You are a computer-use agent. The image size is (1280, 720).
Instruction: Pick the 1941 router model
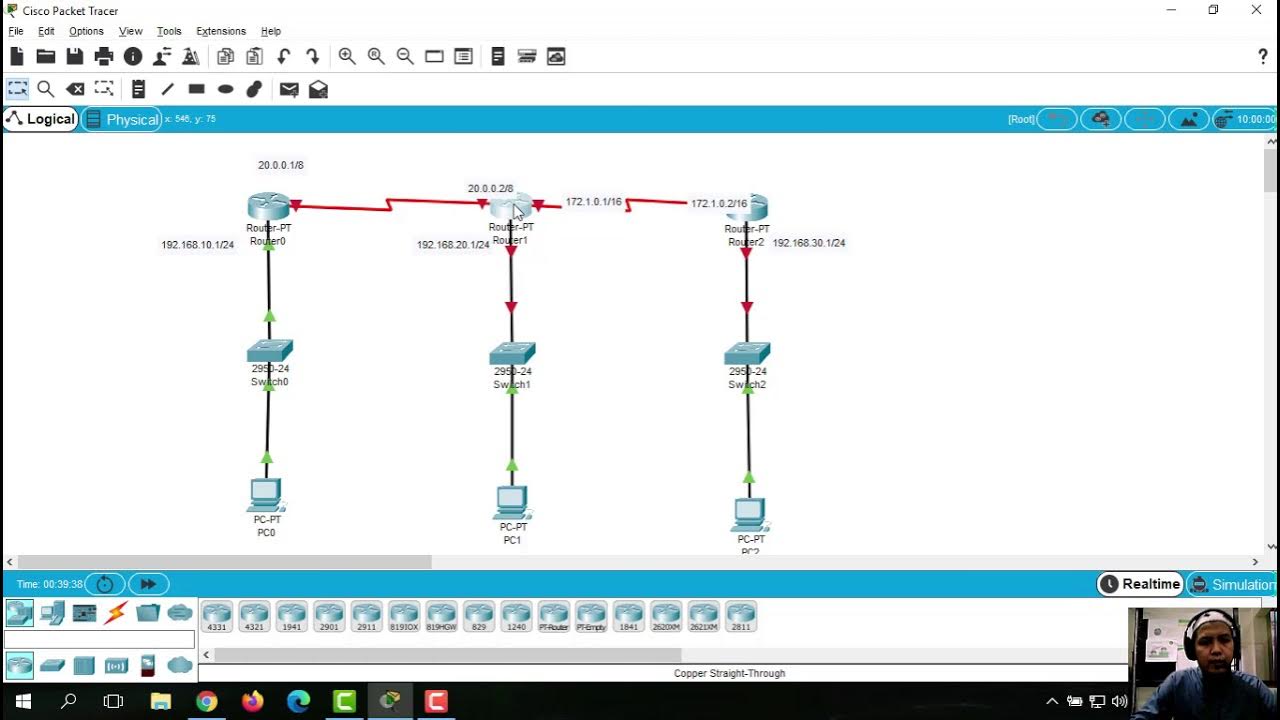292,616
